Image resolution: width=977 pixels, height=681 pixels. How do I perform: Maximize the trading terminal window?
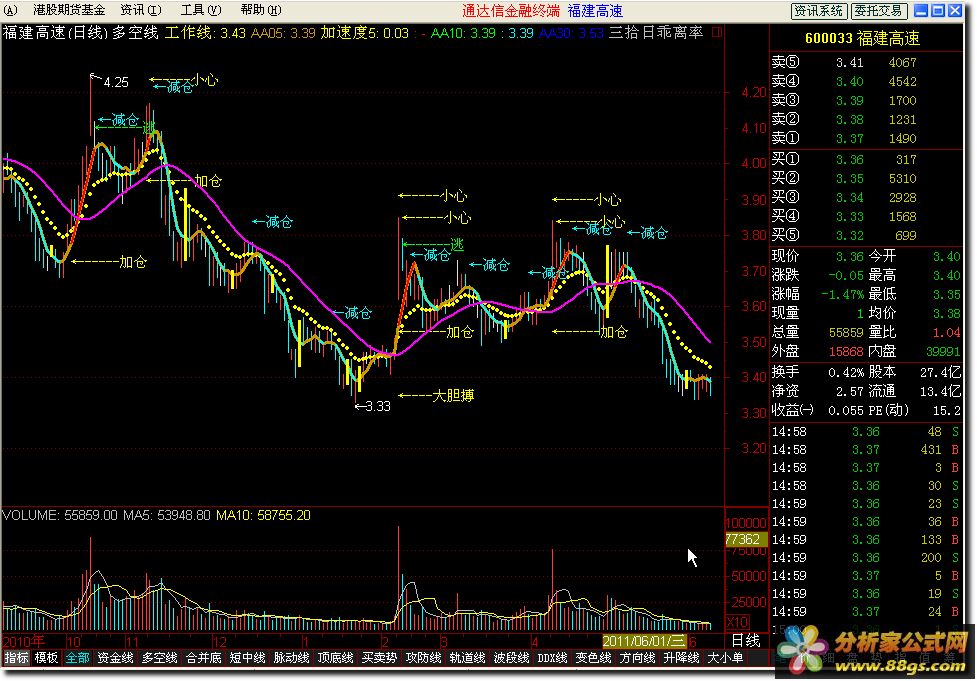coord(937,11)
